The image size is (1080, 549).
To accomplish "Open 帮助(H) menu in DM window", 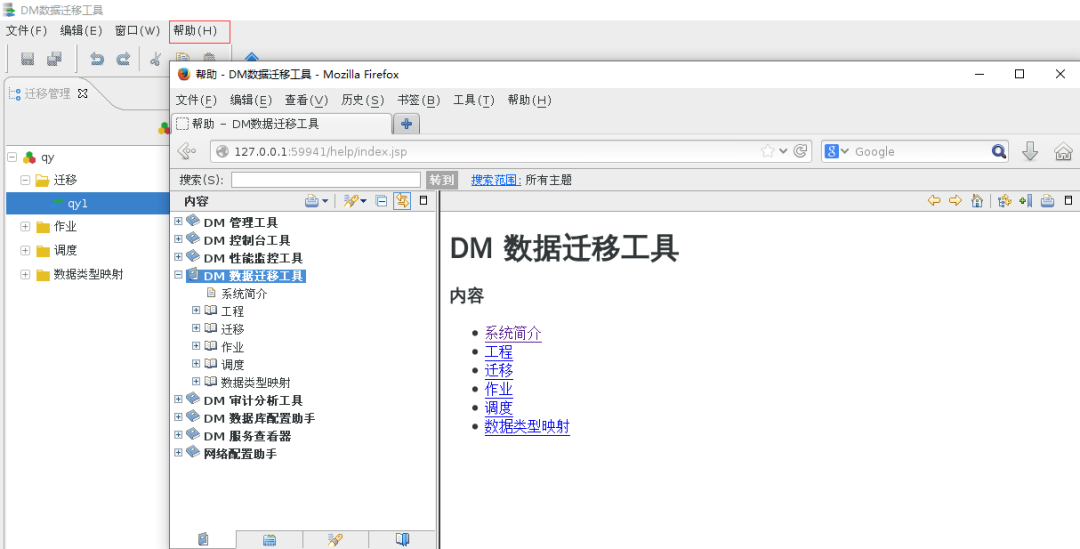I will [196, 31].
